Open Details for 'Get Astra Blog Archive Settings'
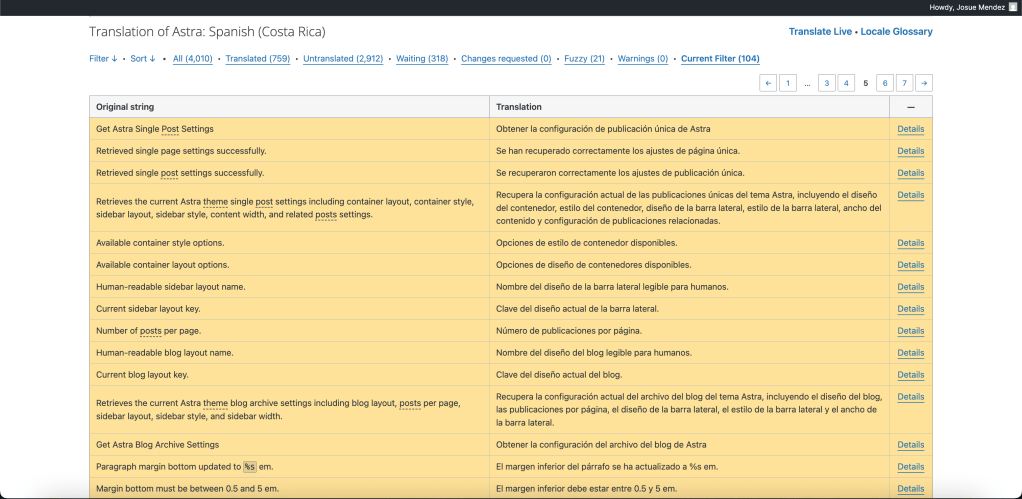Image resolution: width=1022 pixels, height=499 pixels. click(x=910, y=445)
